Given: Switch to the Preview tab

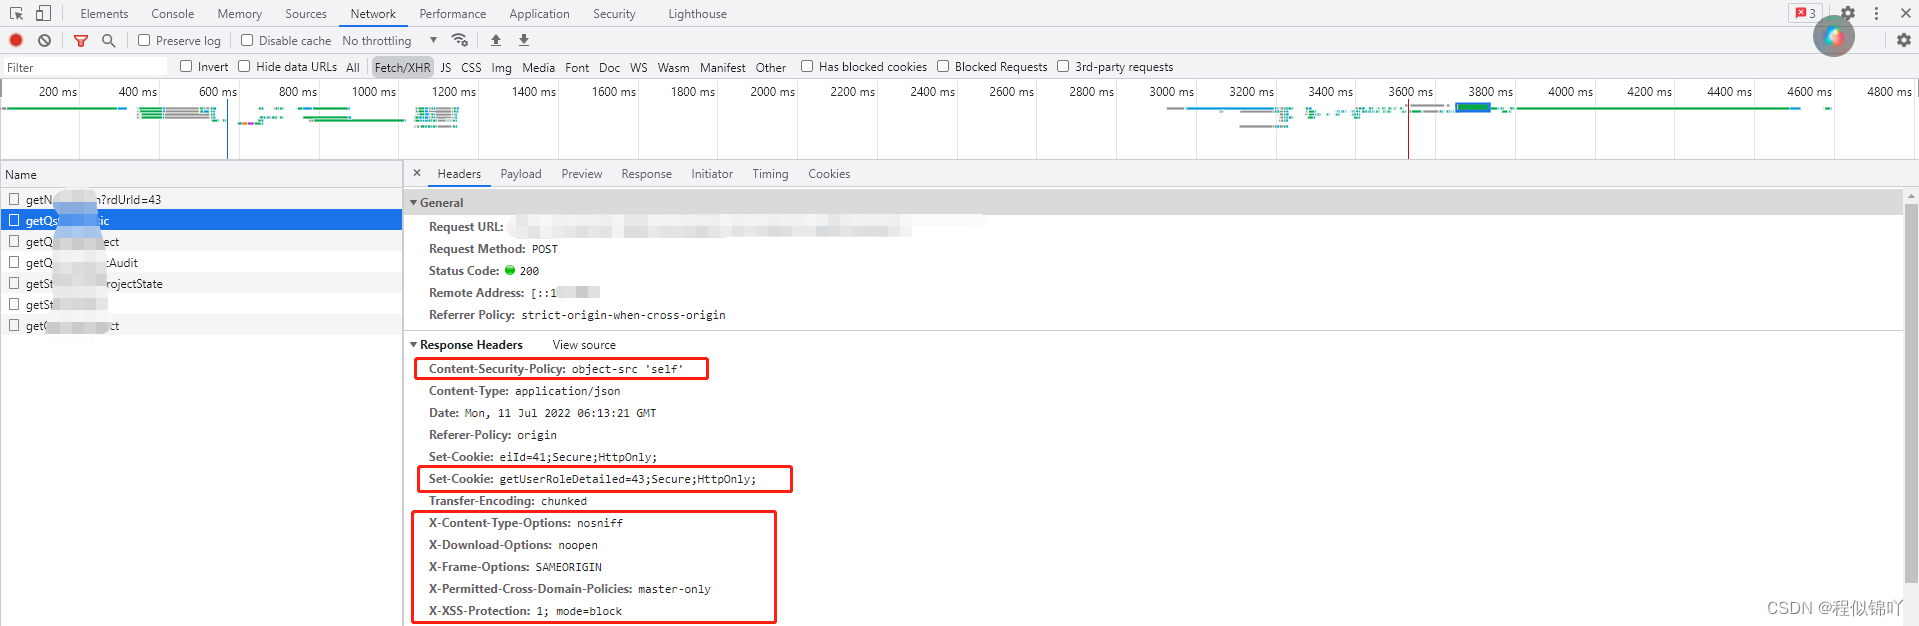Looking at the screenshot, I should click(x=582, y=173).
